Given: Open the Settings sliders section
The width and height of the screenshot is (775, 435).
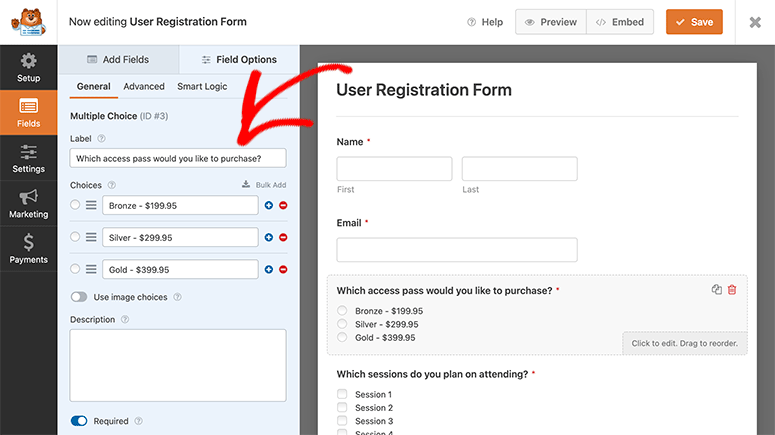Looking at the screenshot, I should pyautogui.click(x=28, y=158).
